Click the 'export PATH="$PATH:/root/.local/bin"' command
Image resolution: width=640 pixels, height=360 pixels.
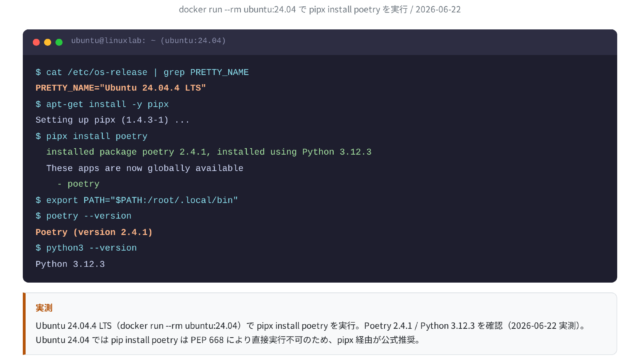136,200
